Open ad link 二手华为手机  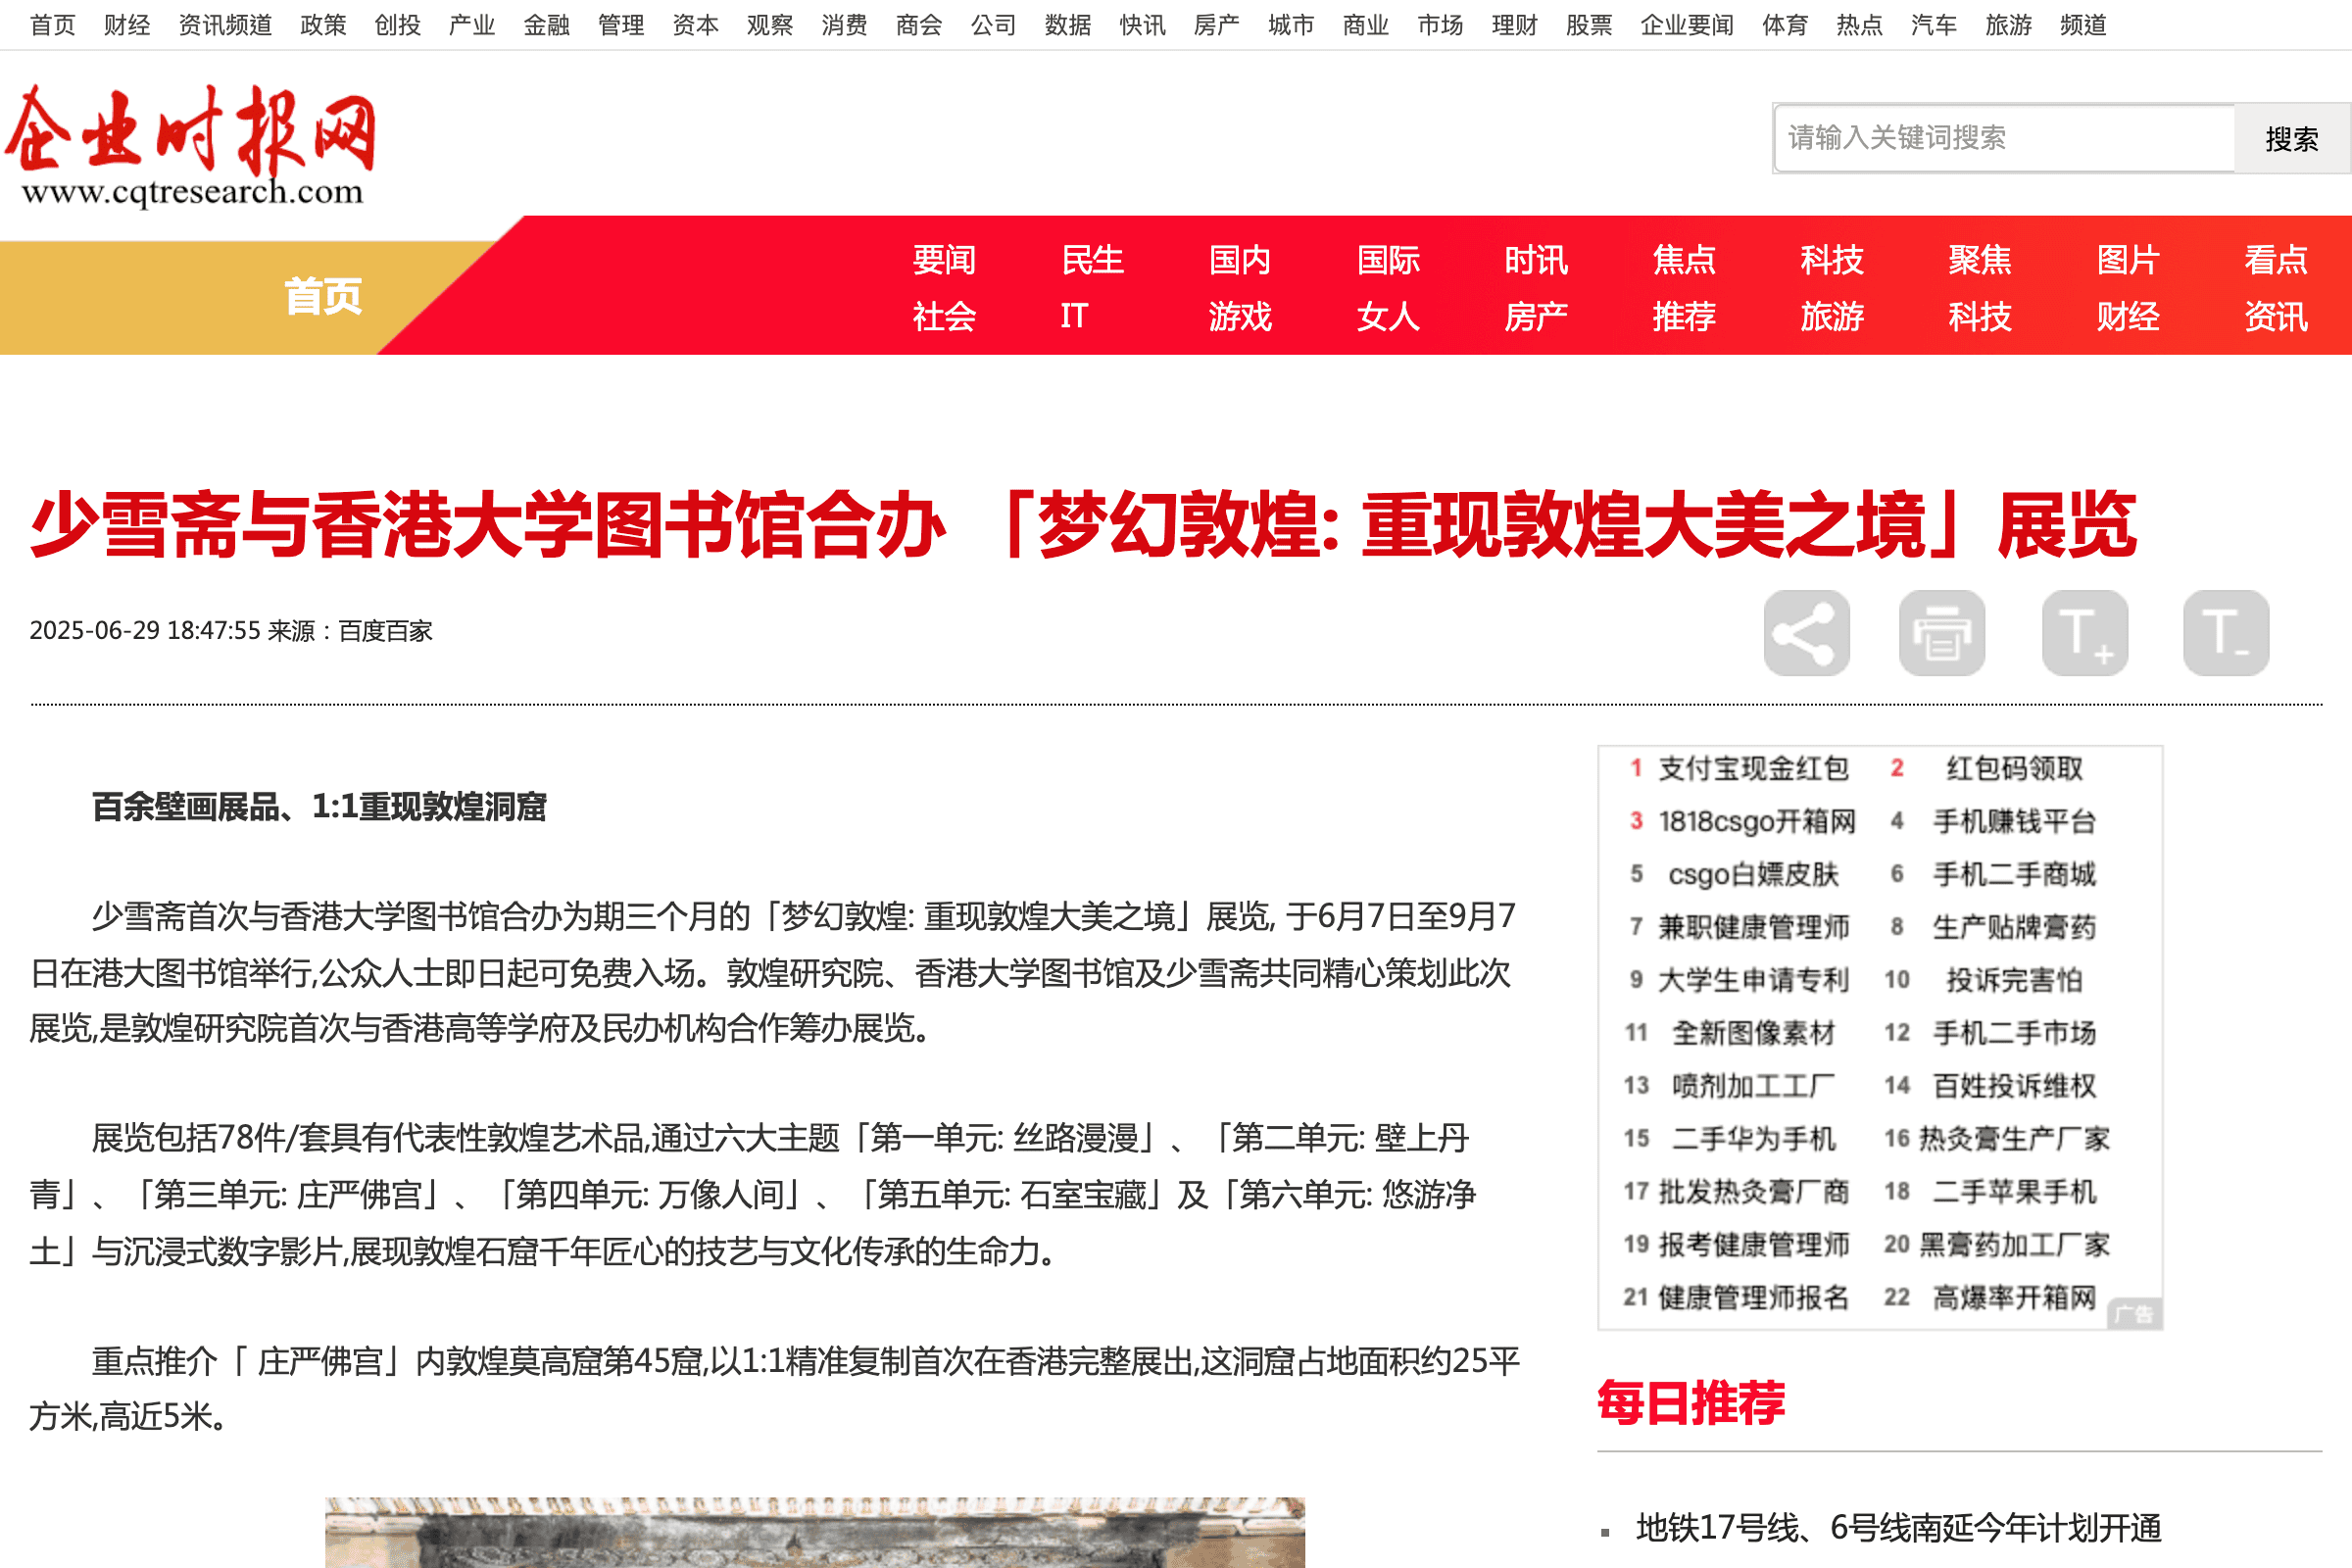tap(1753, 1139)
